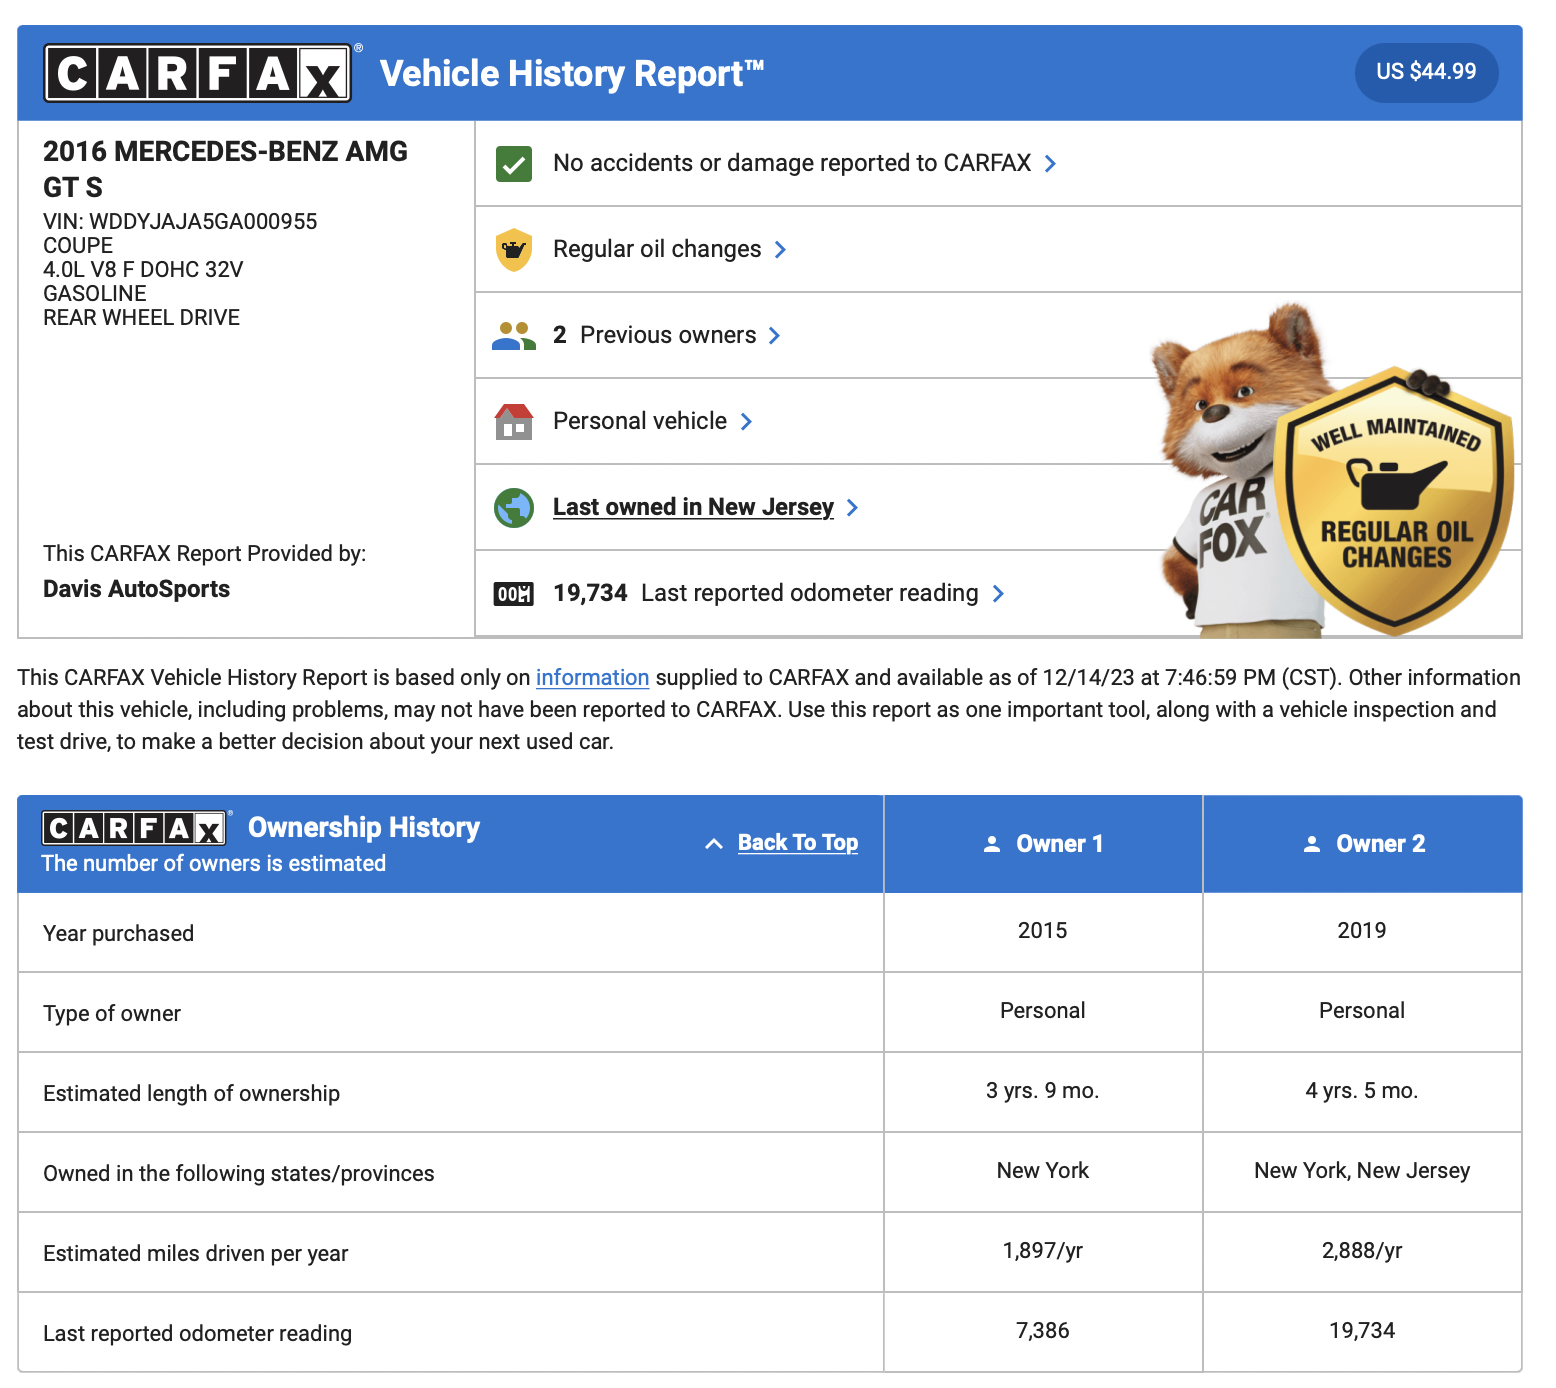Click the Type of owner row label

tap(112, 1013)
